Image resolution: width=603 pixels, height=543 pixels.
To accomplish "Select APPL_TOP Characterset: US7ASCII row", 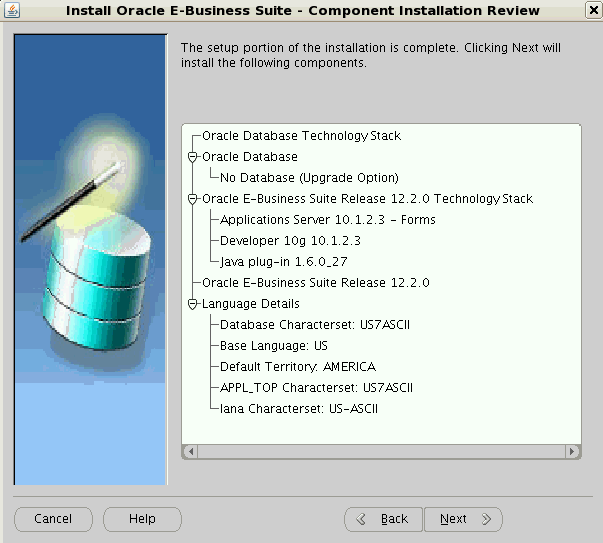I will pos(316,388).
